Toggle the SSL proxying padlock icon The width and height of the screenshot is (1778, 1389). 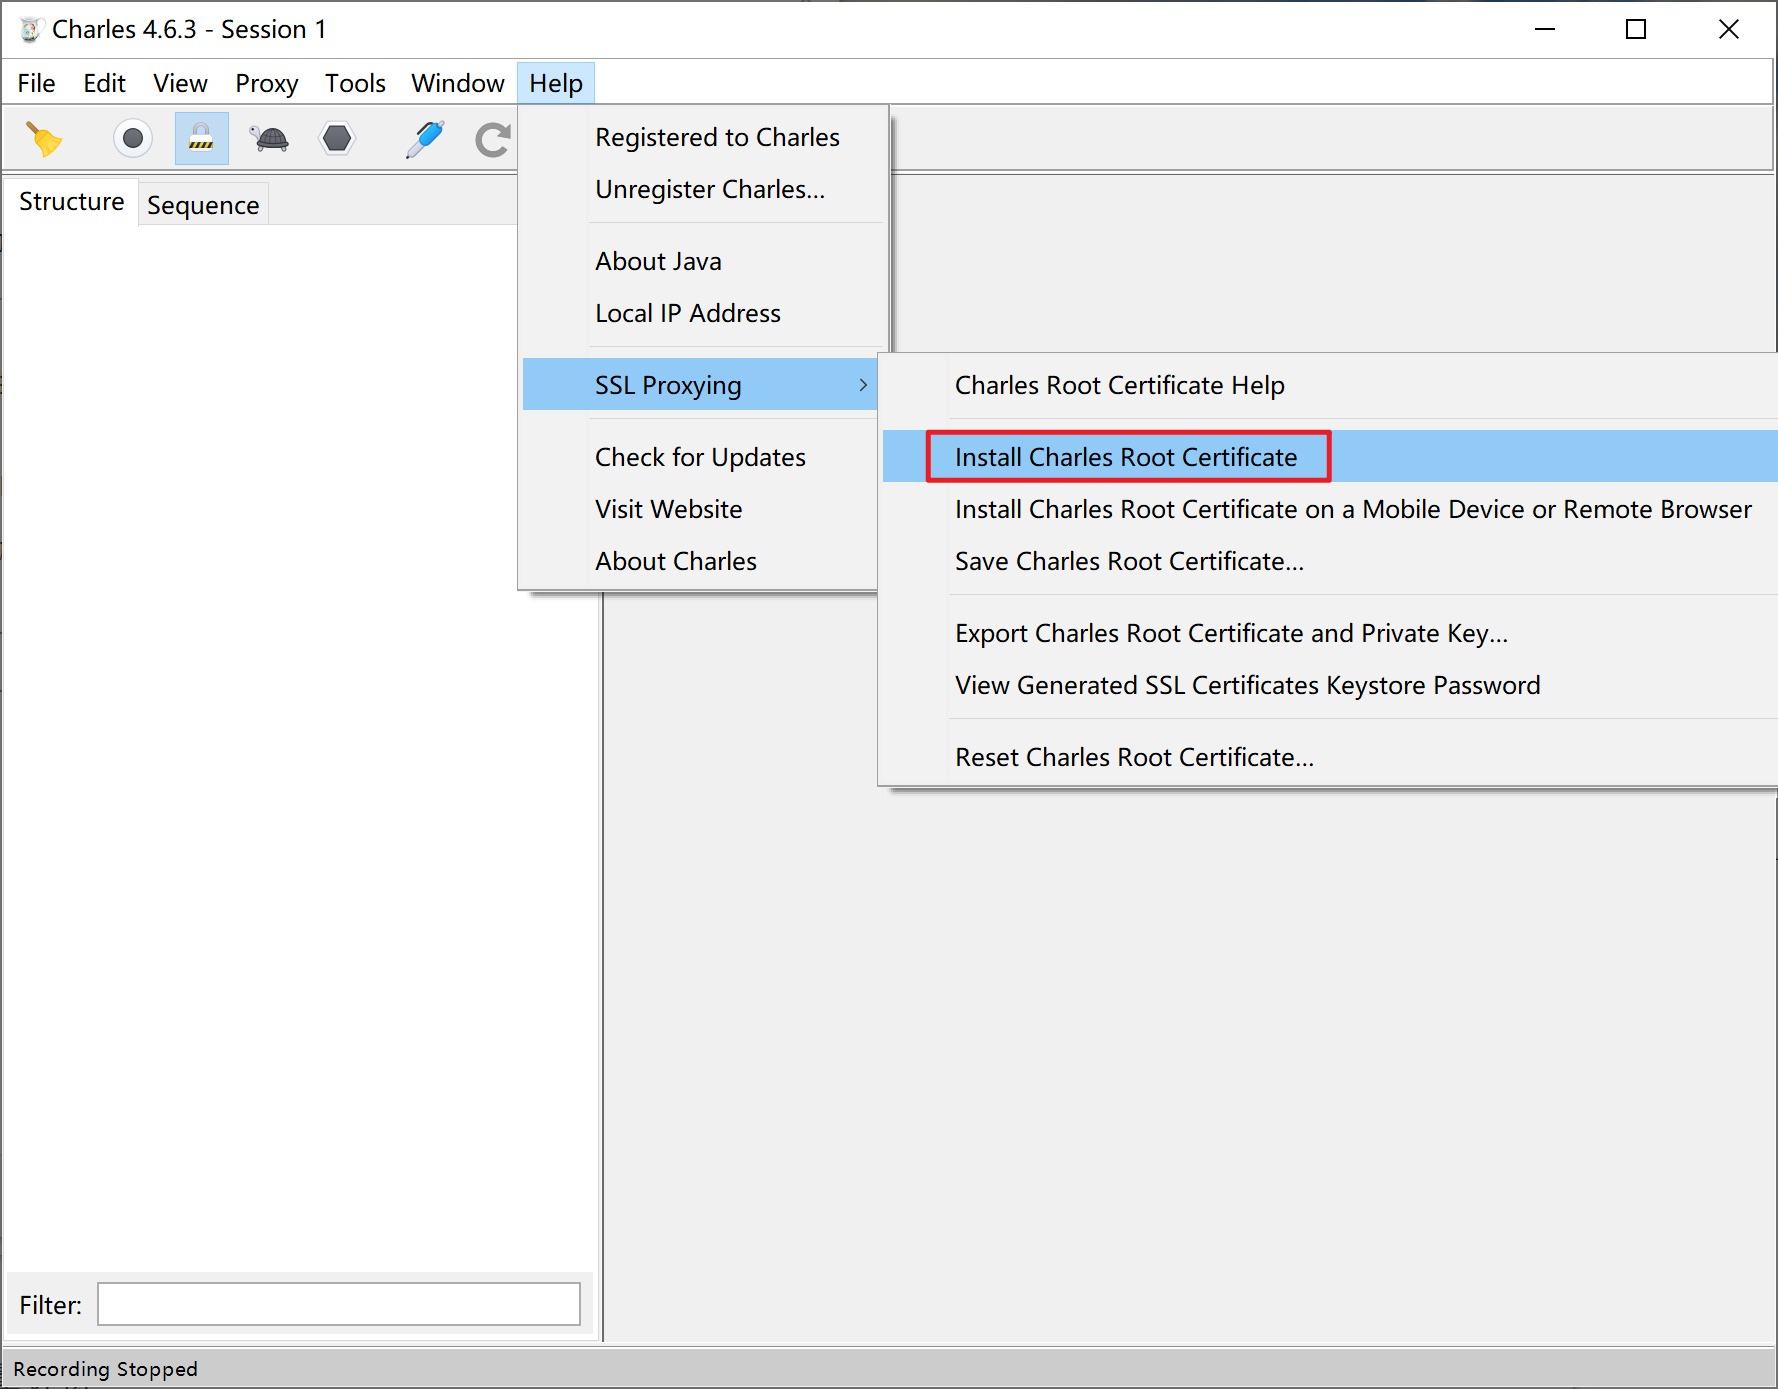[201, 138]
